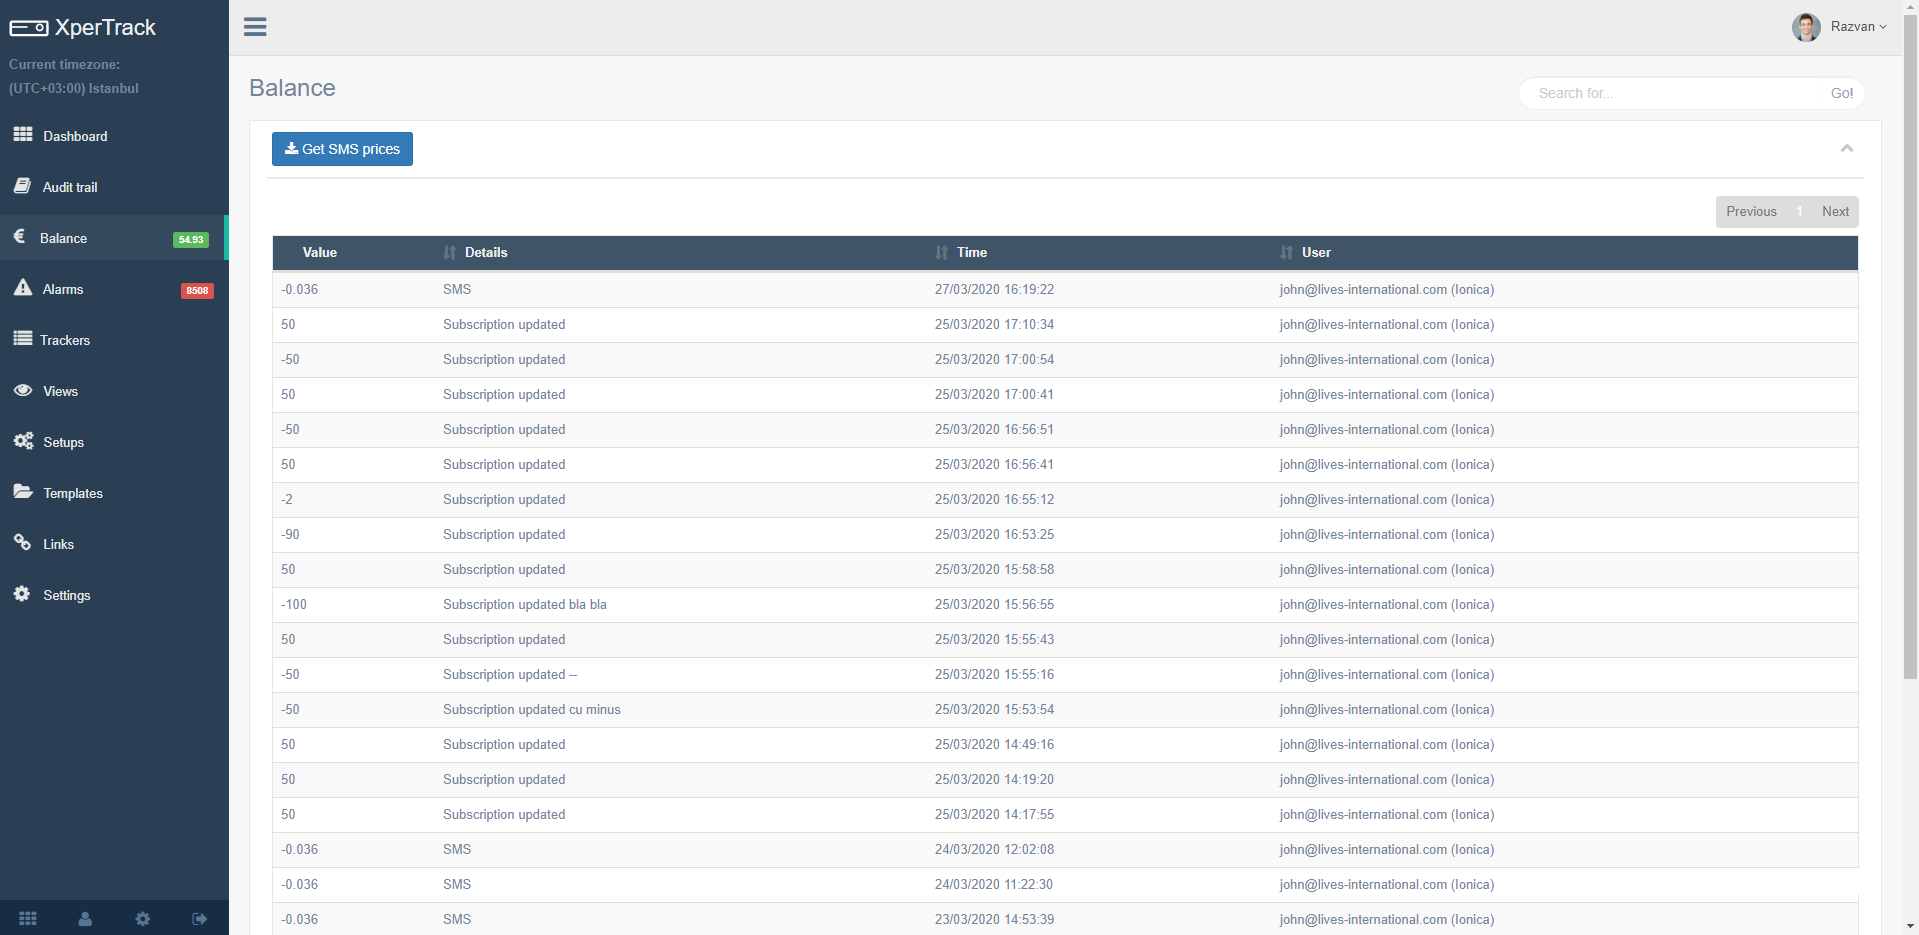
Task: Click the red 8508 alarms badge
Action: (197, 291)
